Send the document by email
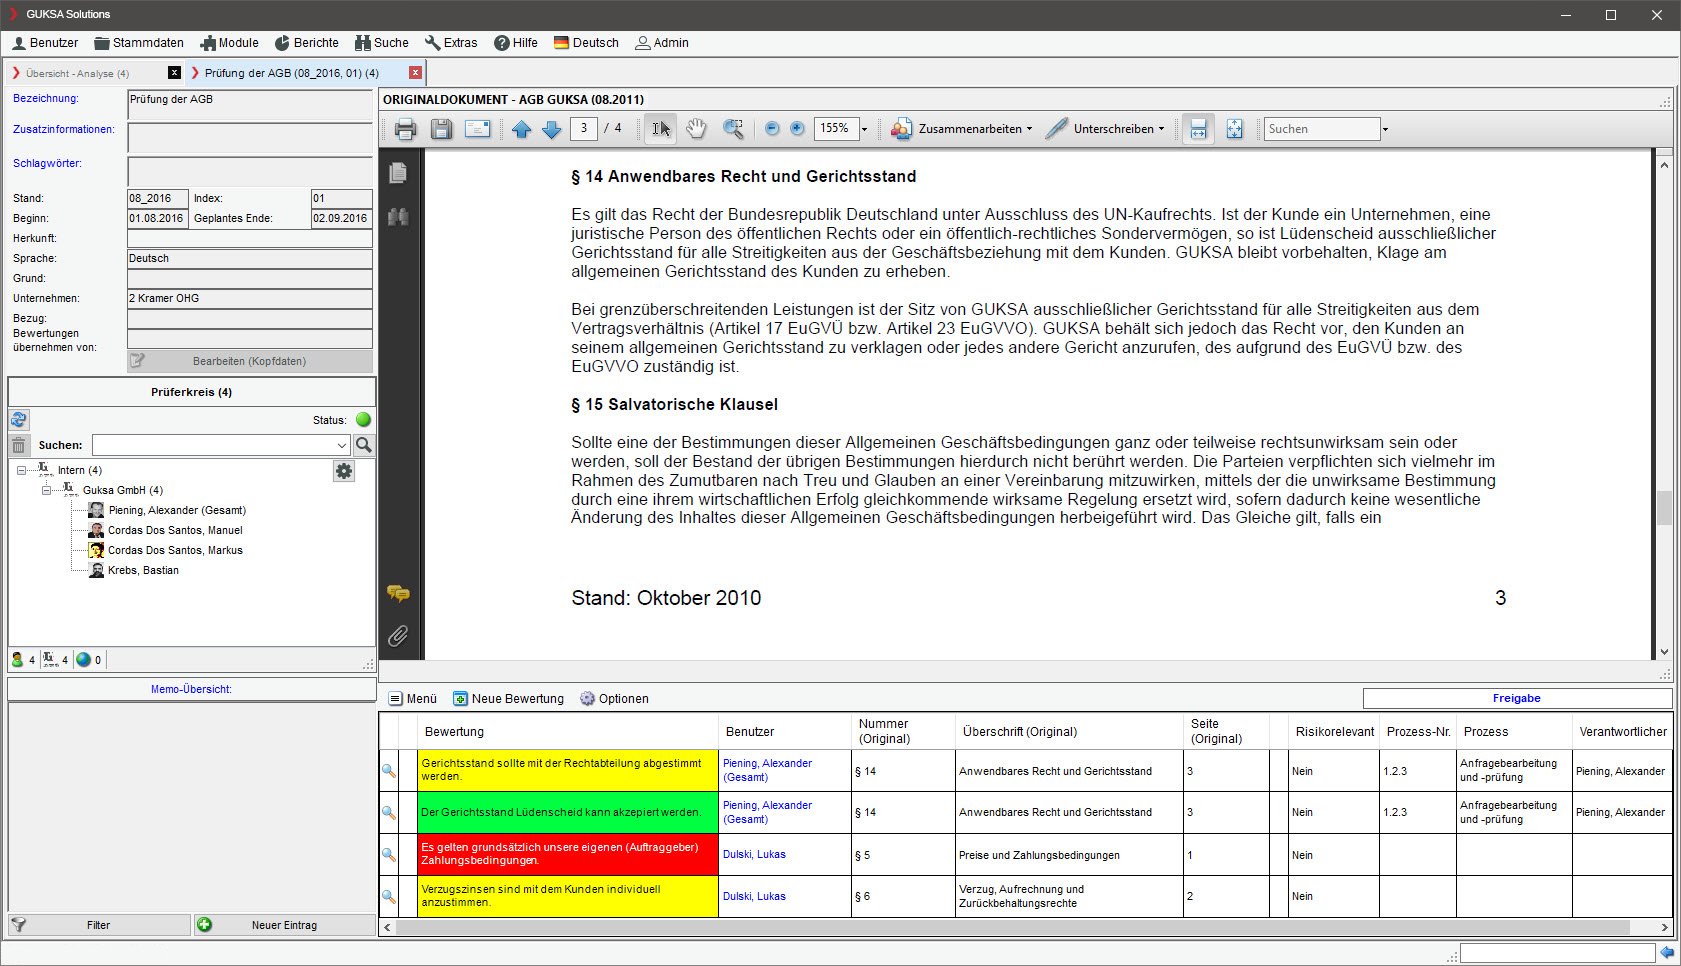The height and width of the screenshot is (966, 1681). [478, 129]
